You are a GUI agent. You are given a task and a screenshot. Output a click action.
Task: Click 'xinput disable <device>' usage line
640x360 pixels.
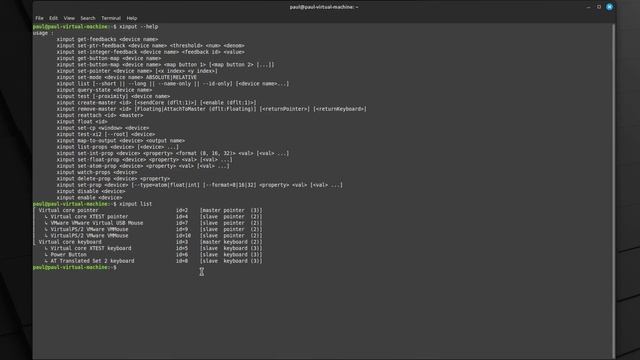91,191
